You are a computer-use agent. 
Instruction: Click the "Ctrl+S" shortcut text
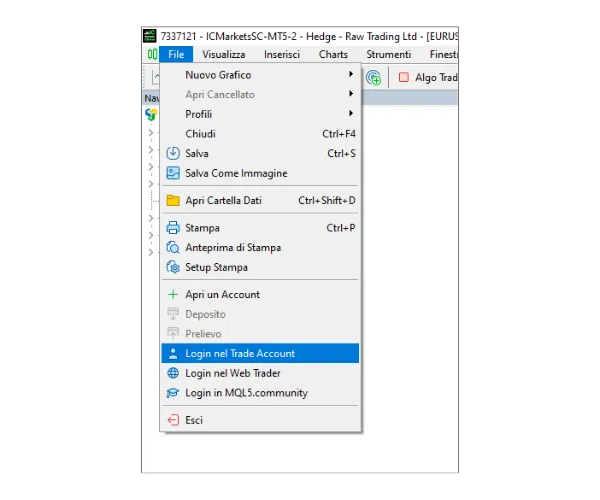coord(341,153)
